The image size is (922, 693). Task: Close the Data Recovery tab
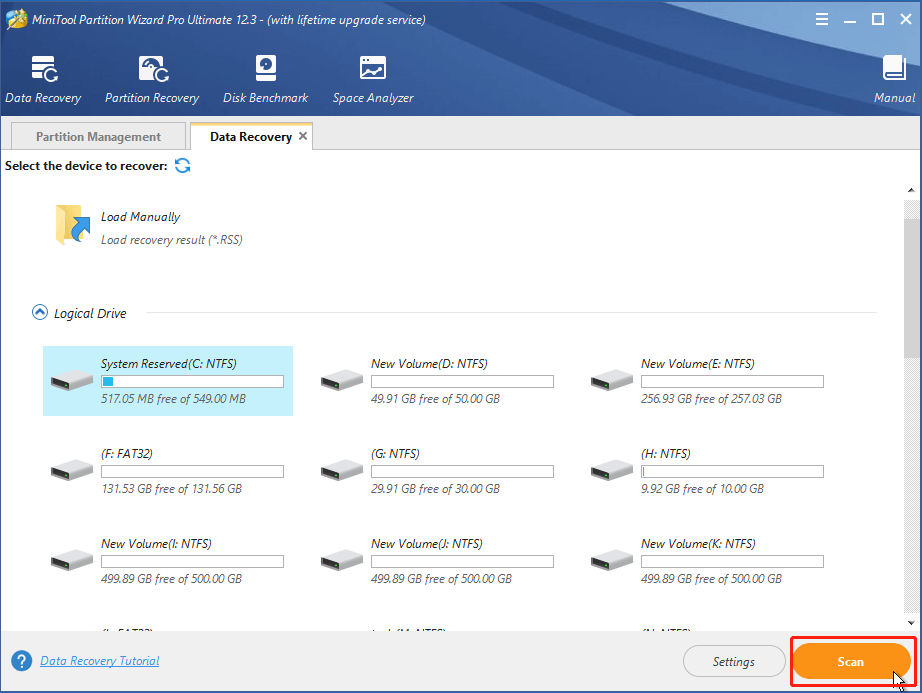pyautogui.click(x=303, y=136)
